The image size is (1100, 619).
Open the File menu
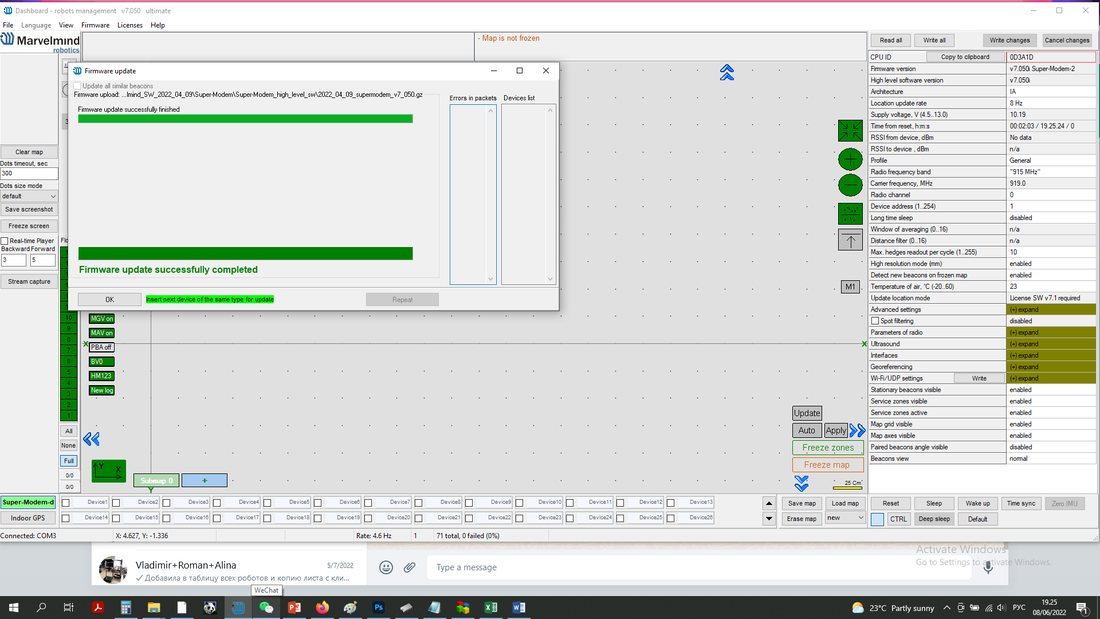pos(8,25)
